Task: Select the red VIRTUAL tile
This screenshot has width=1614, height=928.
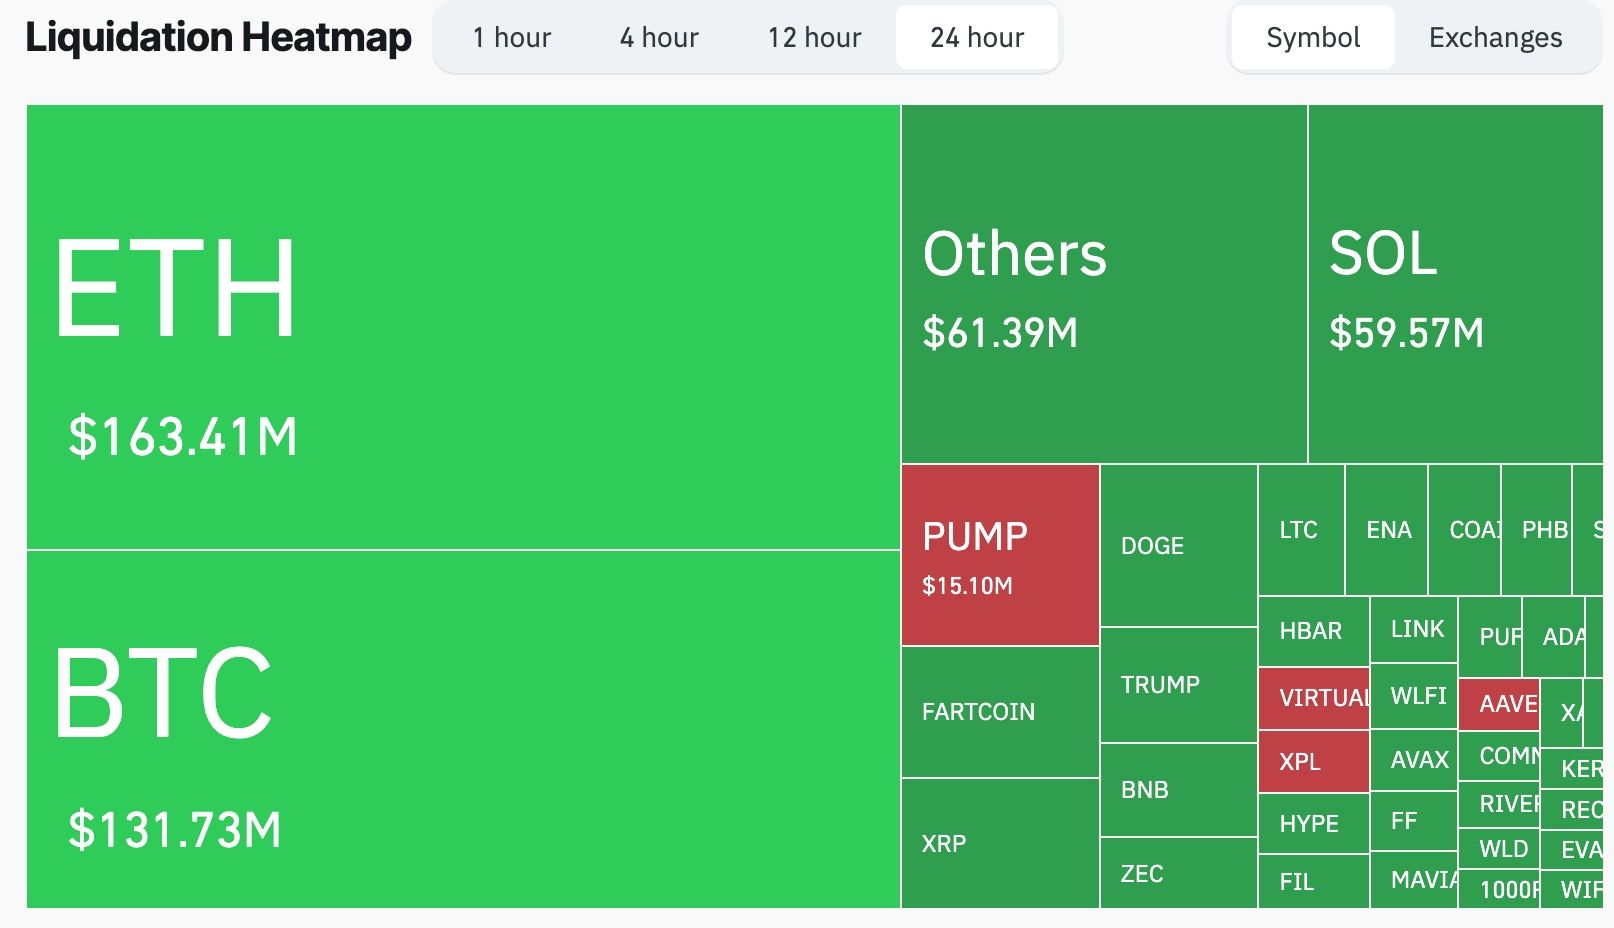Action: tap(1313, 698)
